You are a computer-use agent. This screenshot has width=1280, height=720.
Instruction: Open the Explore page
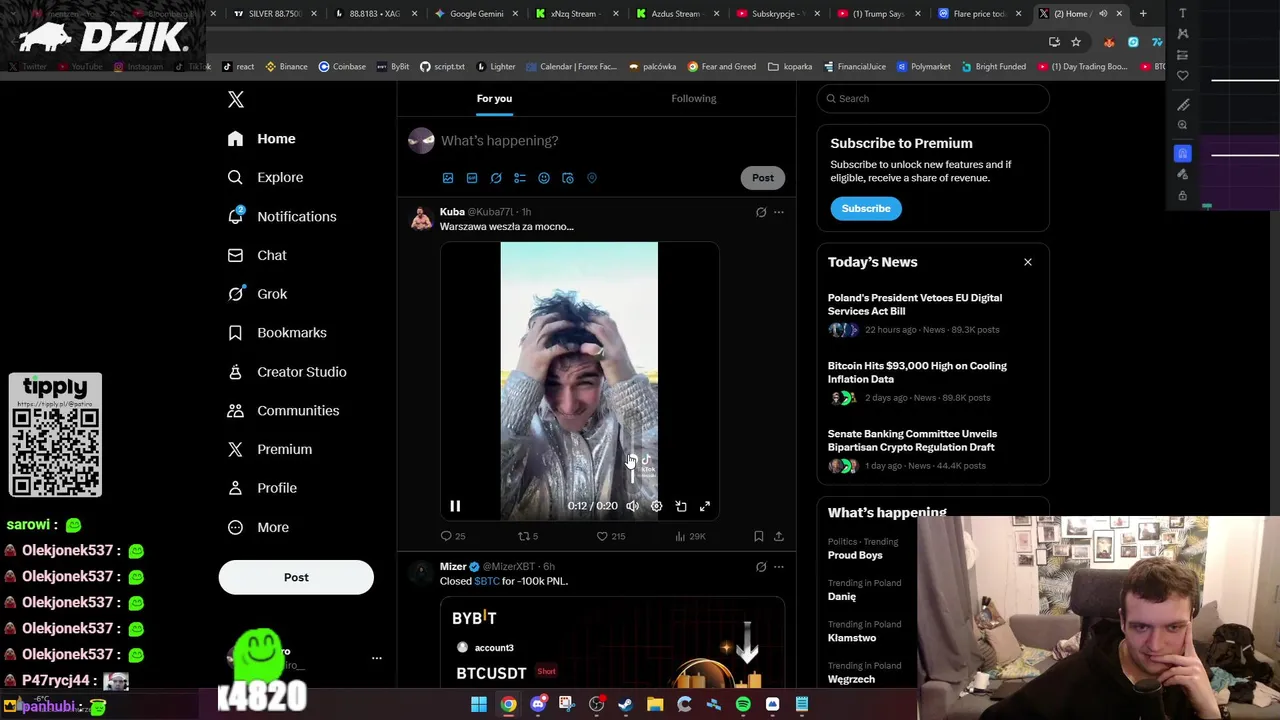[265, 177]
